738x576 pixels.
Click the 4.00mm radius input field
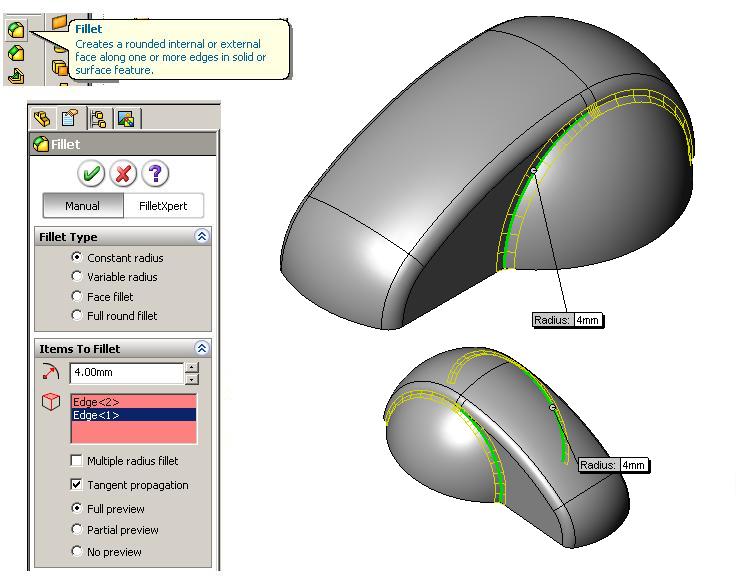pyautogui.click(x=126, y=373)
